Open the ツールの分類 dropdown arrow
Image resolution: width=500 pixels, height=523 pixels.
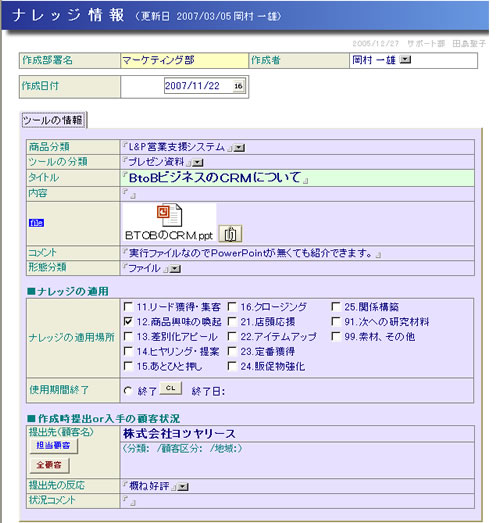click(x=198, y=163)
